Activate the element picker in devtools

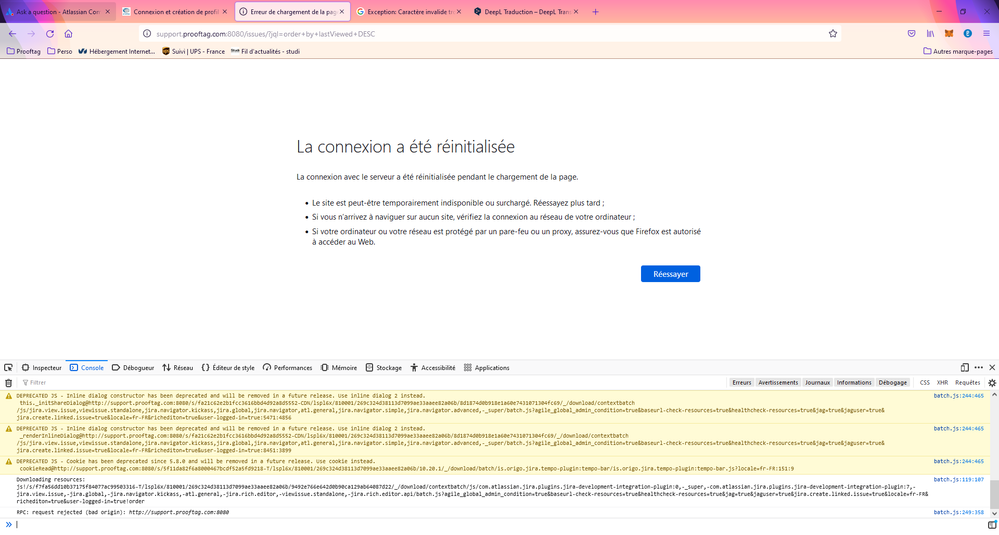pos(8,367)
